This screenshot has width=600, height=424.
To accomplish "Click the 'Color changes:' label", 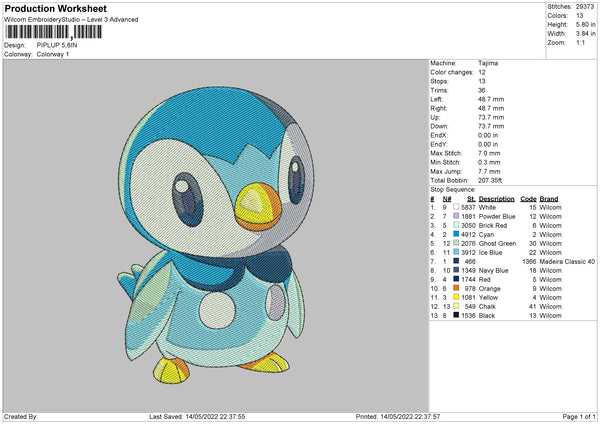I will click(x=452, y=72).
